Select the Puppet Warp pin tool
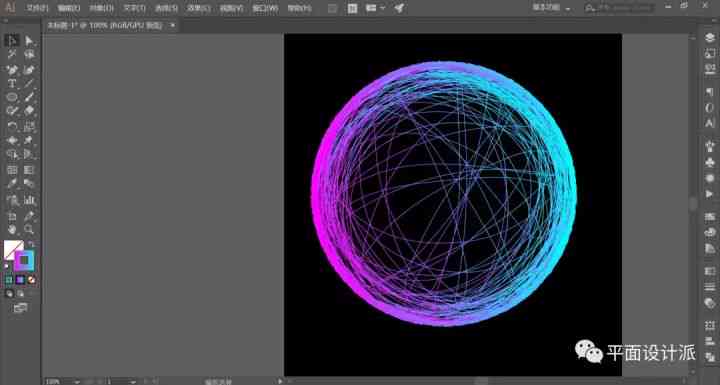720x385 pixels. coord(29,140)
